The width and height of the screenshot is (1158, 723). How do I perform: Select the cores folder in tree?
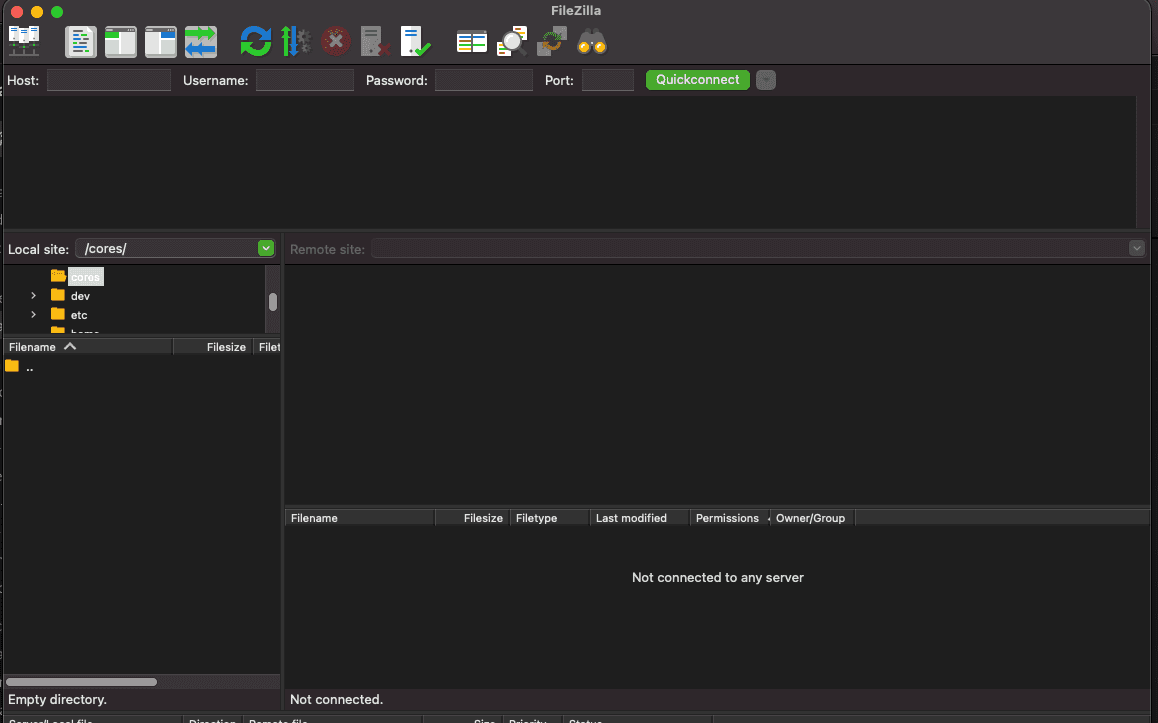86,277
